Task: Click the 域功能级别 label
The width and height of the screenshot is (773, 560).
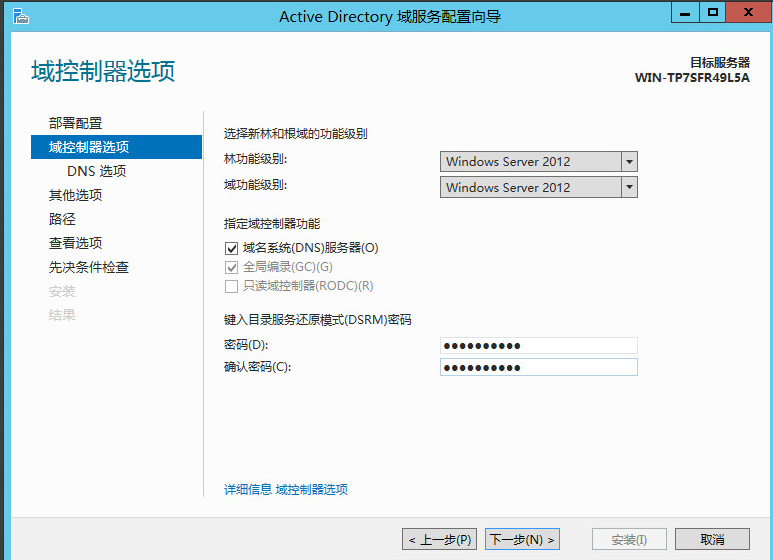Action: (255, 185)
